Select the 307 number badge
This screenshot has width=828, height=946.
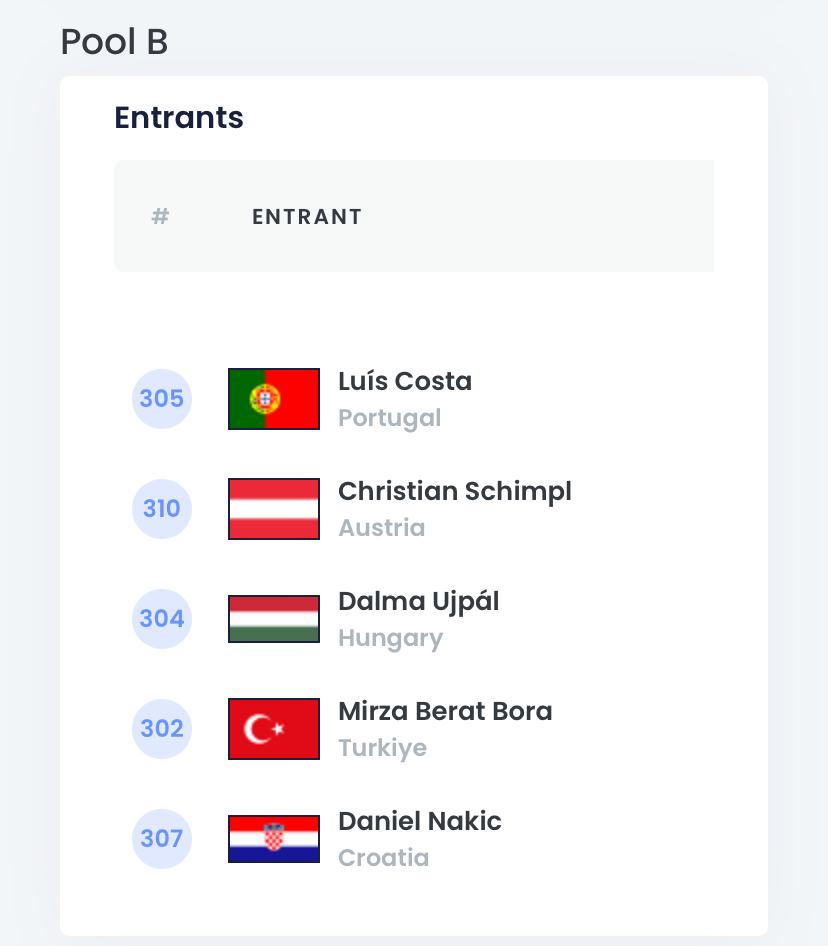coord(162,839)
